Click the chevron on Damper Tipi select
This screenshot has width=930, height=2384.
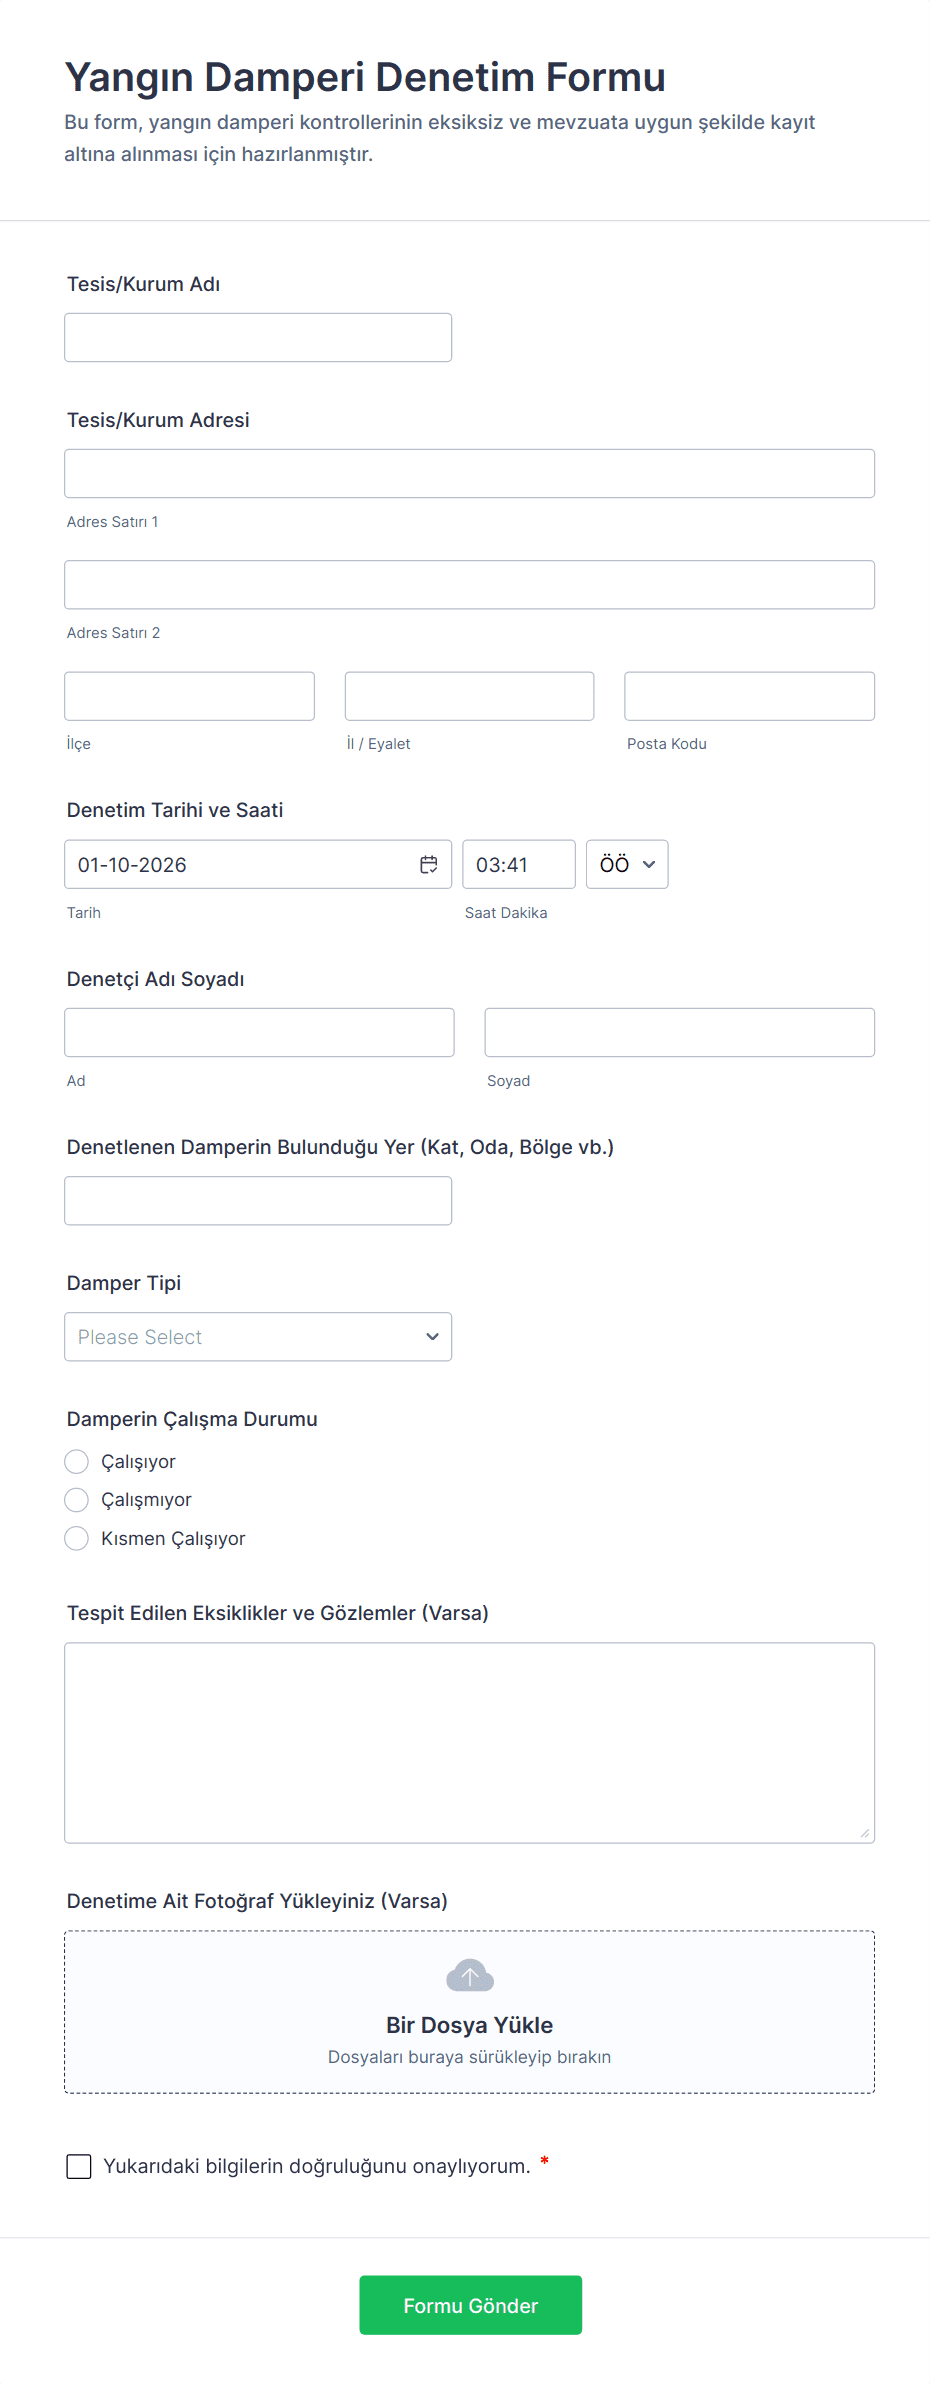coord(432,1336)
